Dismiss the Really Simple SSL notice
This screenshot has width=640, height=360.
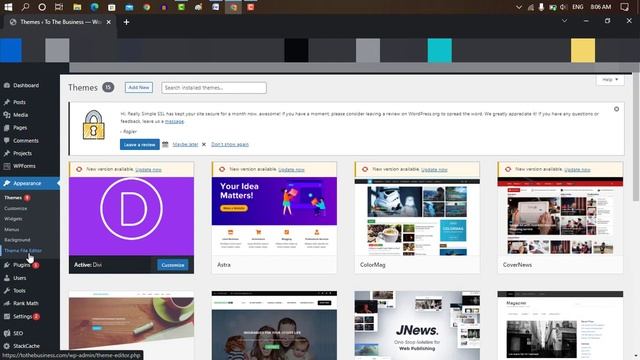pos(616,109)
